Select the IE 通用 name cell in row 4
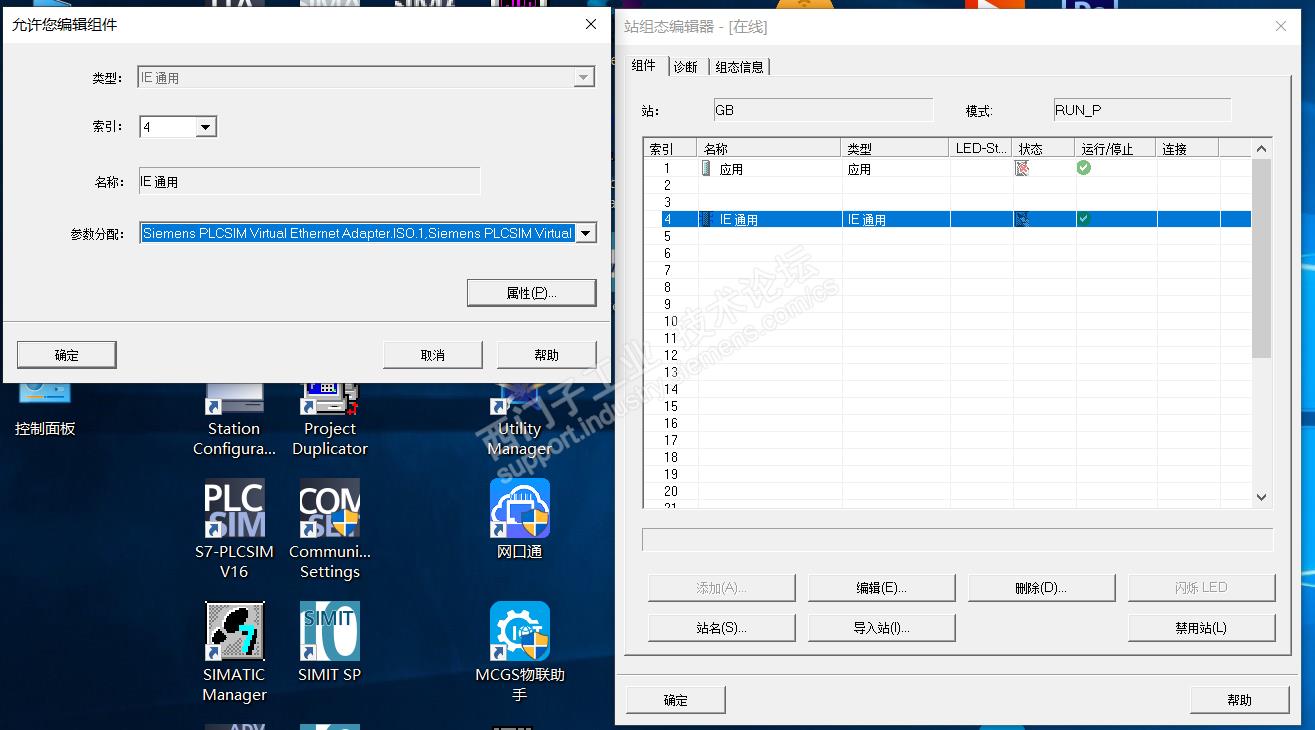This screenshot has height=730, width=1315. (x=769, y=219)
